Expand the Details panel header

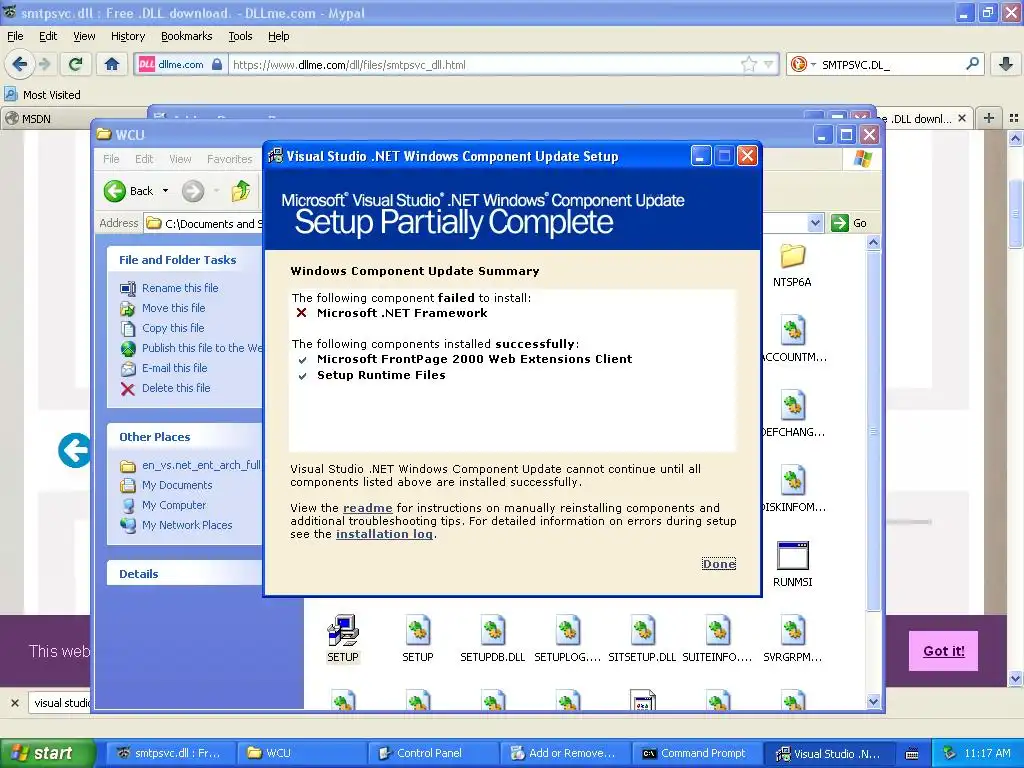(x=185, y=573)
